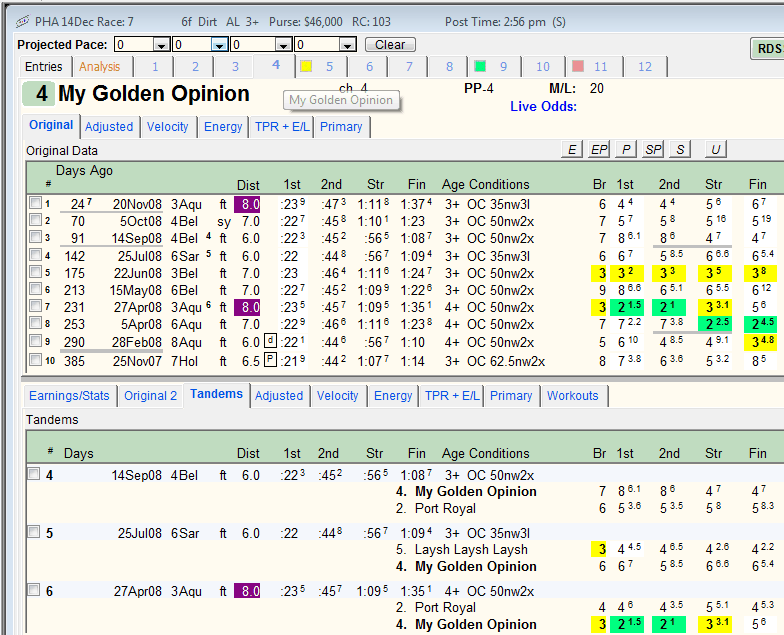Open upper Energy tab

coord(223,127)
